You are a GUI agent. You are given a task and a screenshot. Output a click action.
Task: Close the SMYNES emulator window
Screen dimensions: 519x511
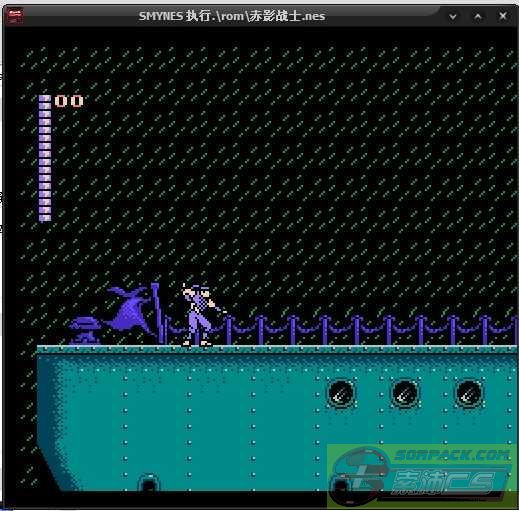pyautogui.click(x=503, y=16)
